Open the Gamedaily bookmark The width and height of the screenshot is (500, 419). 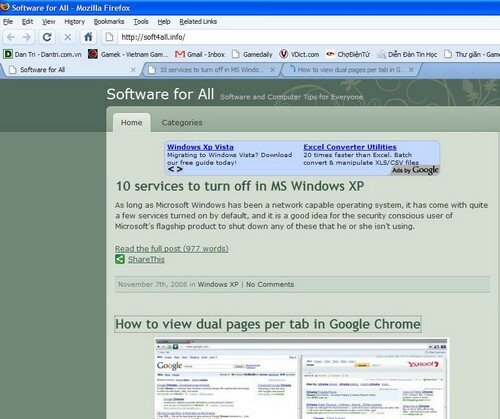pos(252,54)
